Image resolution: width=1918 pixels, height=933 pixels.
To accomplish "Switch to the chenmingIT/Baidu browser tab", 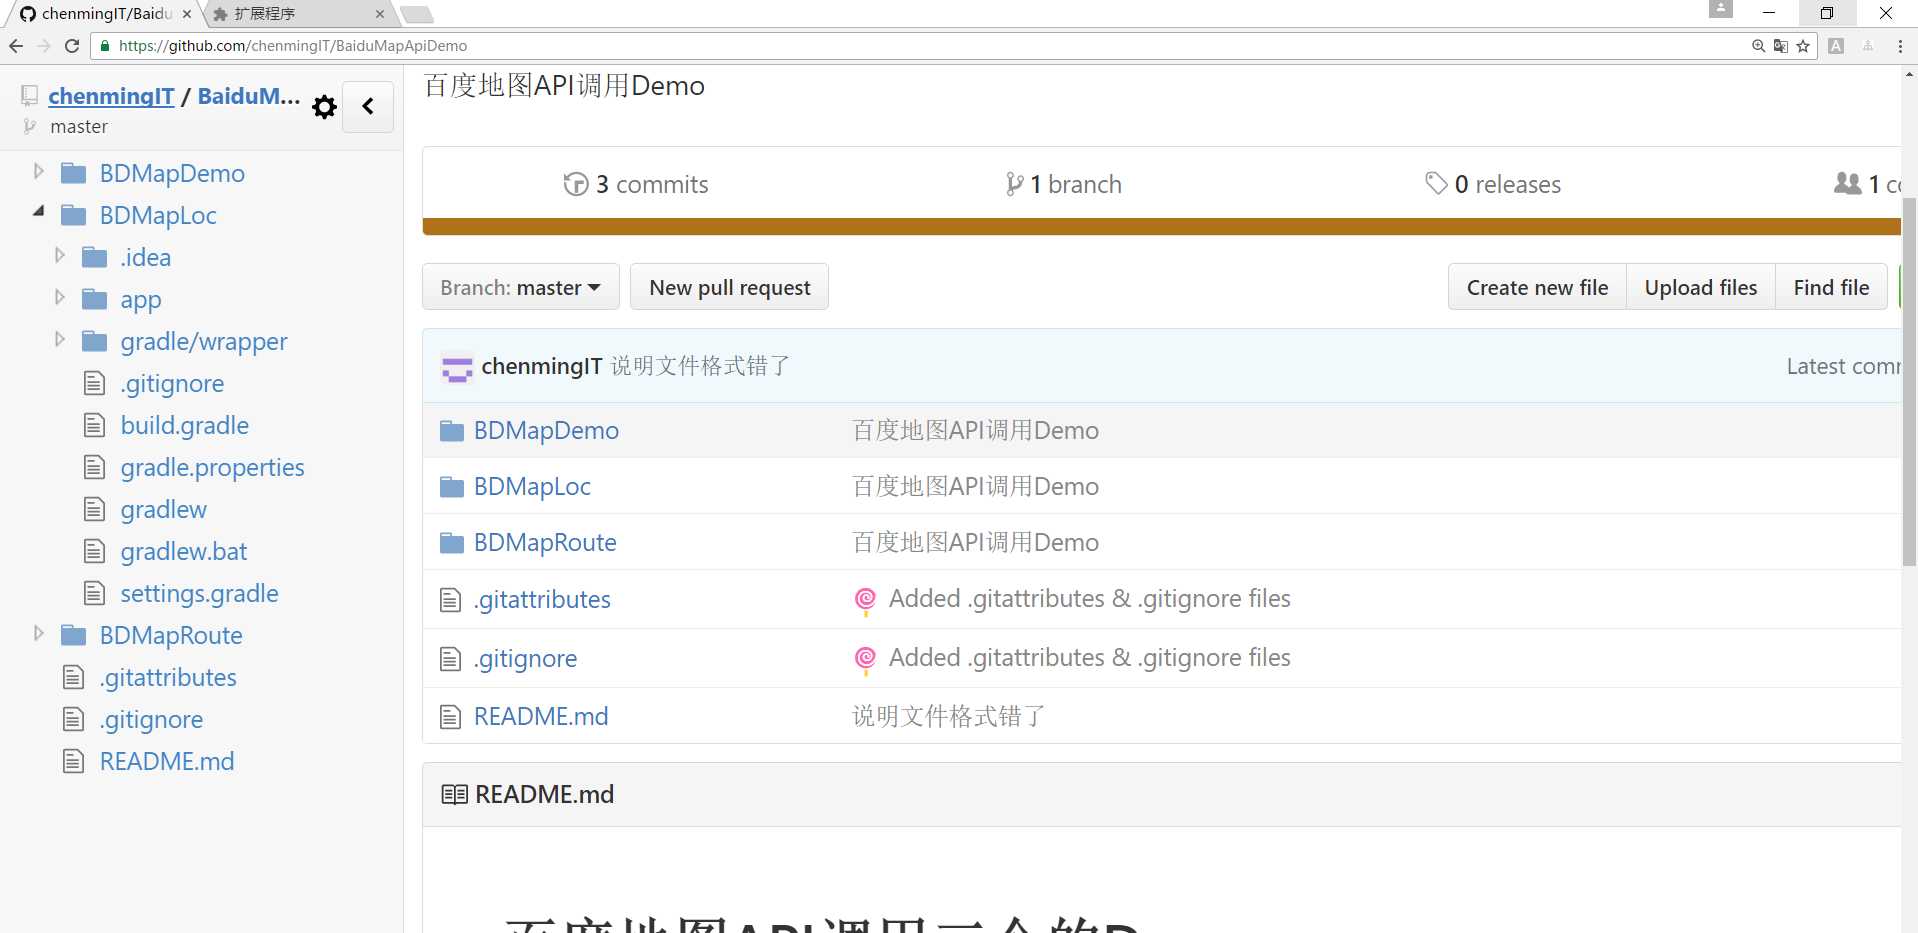I will [x=105, y=14].
